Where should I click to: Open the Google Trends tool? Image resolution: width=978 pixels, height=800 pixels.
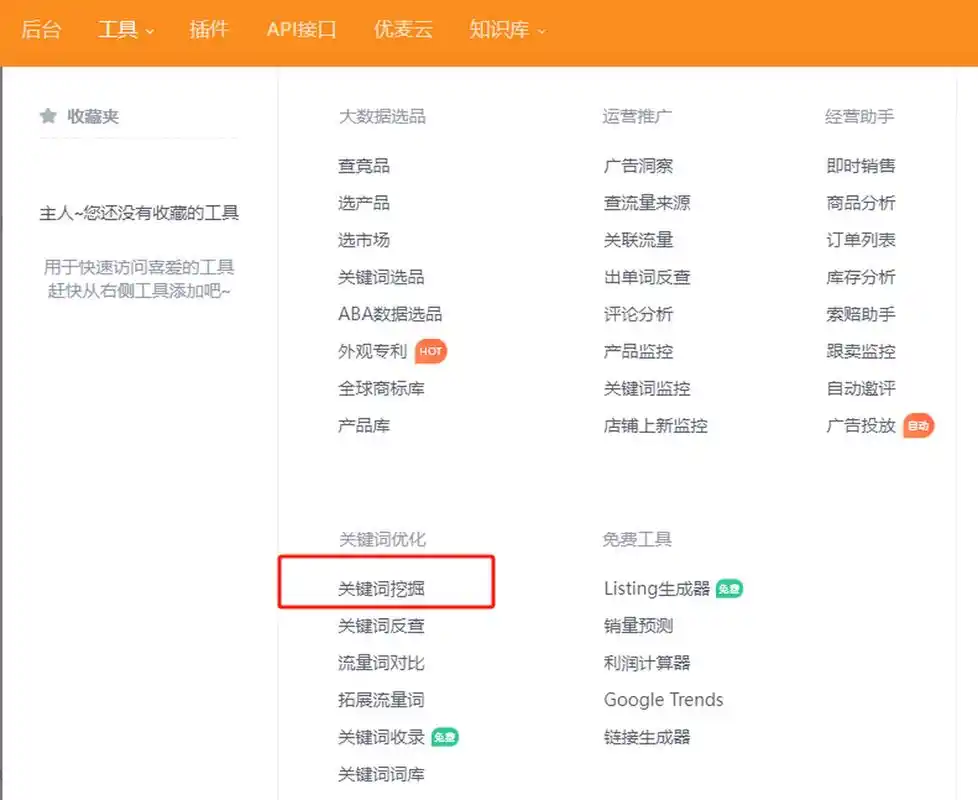(x=663, y=699)
